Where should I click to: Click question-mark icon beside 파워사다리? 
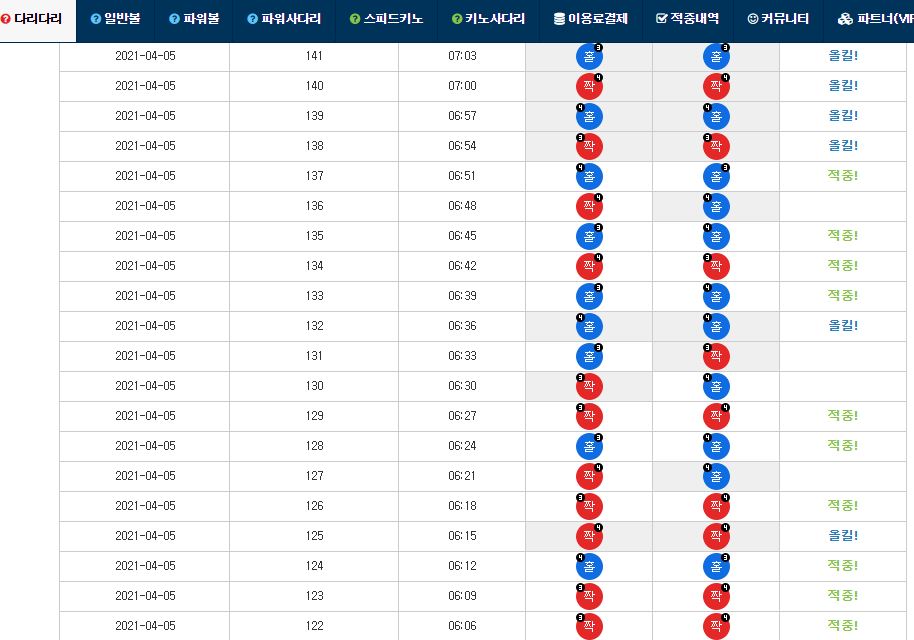[x=252, y=19]
